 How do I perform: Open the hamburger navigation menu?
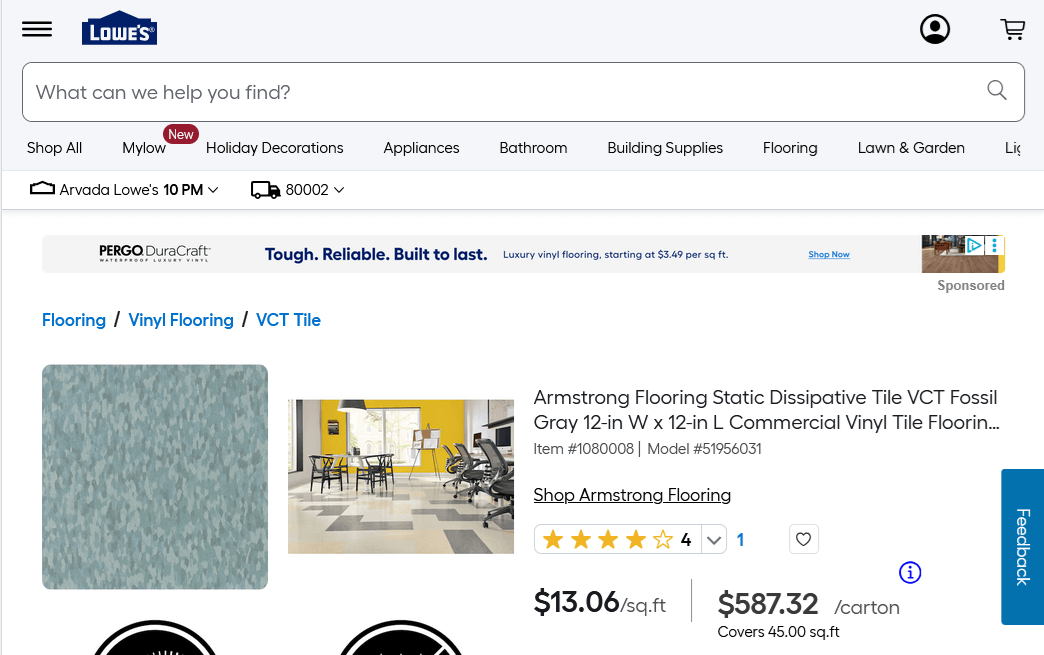click(x=37, y=29)
